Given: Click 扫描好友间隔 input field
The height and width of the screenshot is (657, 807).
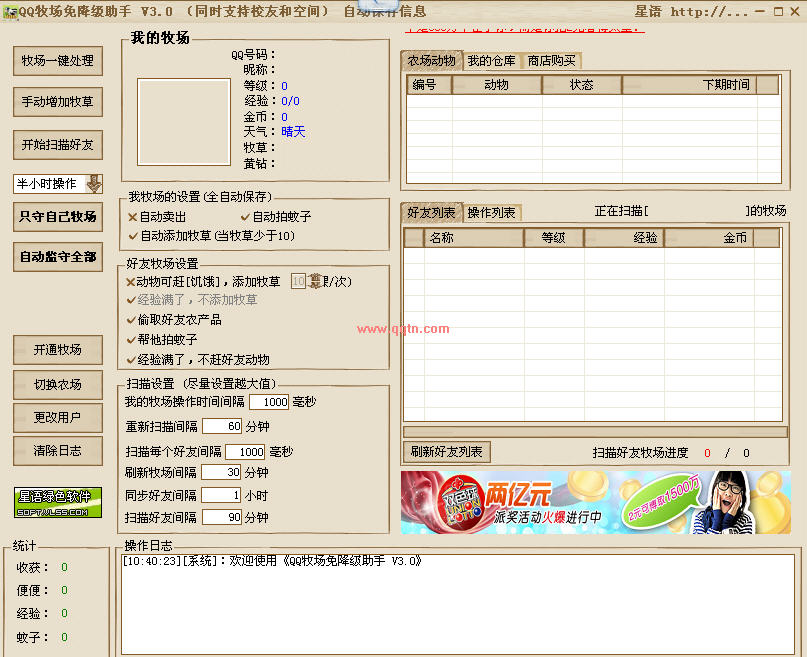Looking at the screenshot, I should [x=222, y=517].
